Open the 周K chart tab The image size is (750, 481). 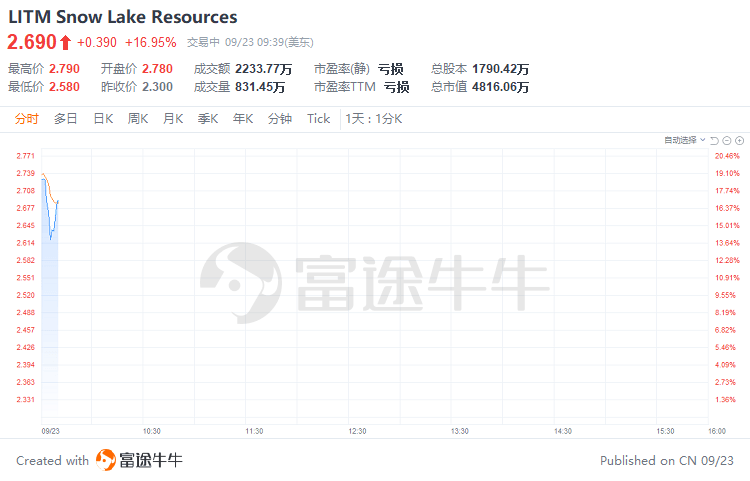coord(138,119)
